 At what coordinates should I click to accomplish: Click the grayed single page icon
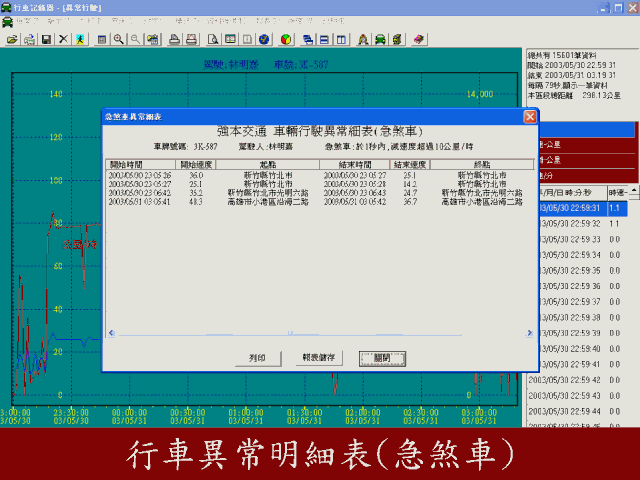(247, 39)
